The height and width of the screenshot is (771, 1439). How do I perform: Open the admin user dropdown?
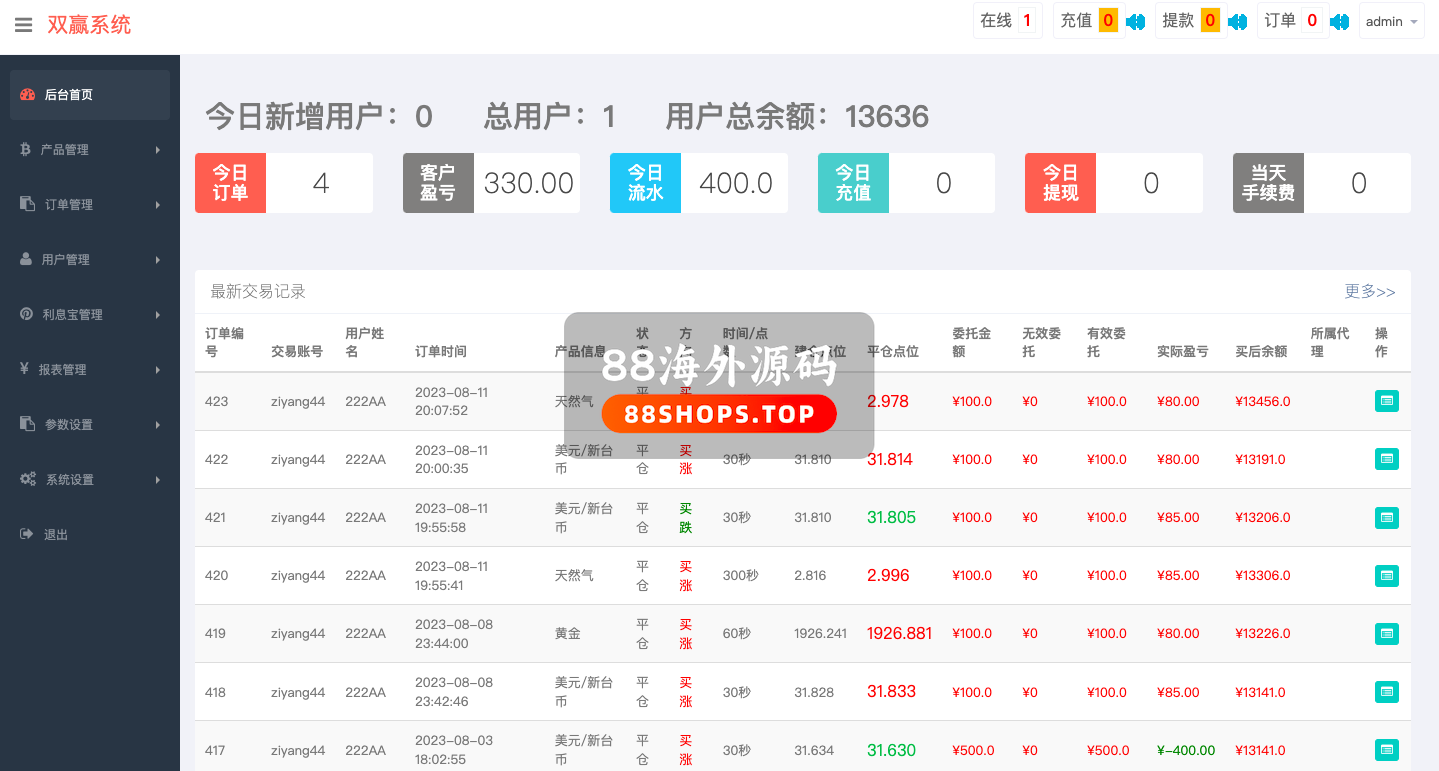point(1391,21)
